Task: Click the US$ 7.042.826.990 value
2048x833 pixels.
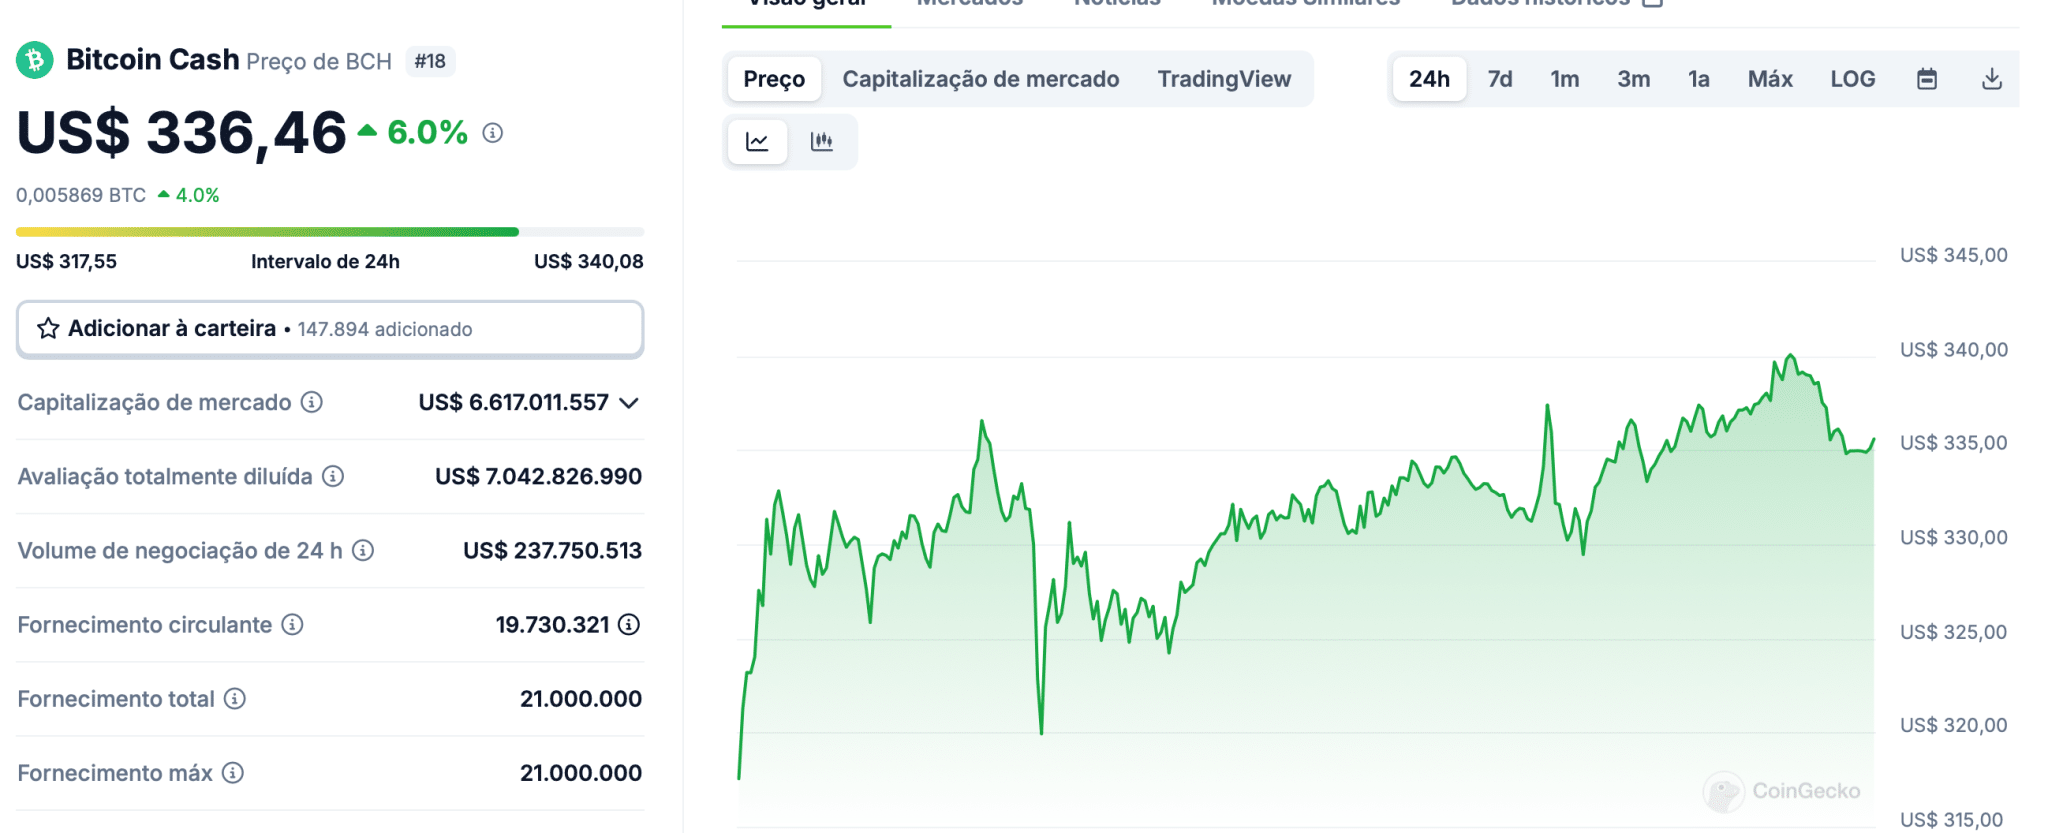Action: [x=538, y=476]
